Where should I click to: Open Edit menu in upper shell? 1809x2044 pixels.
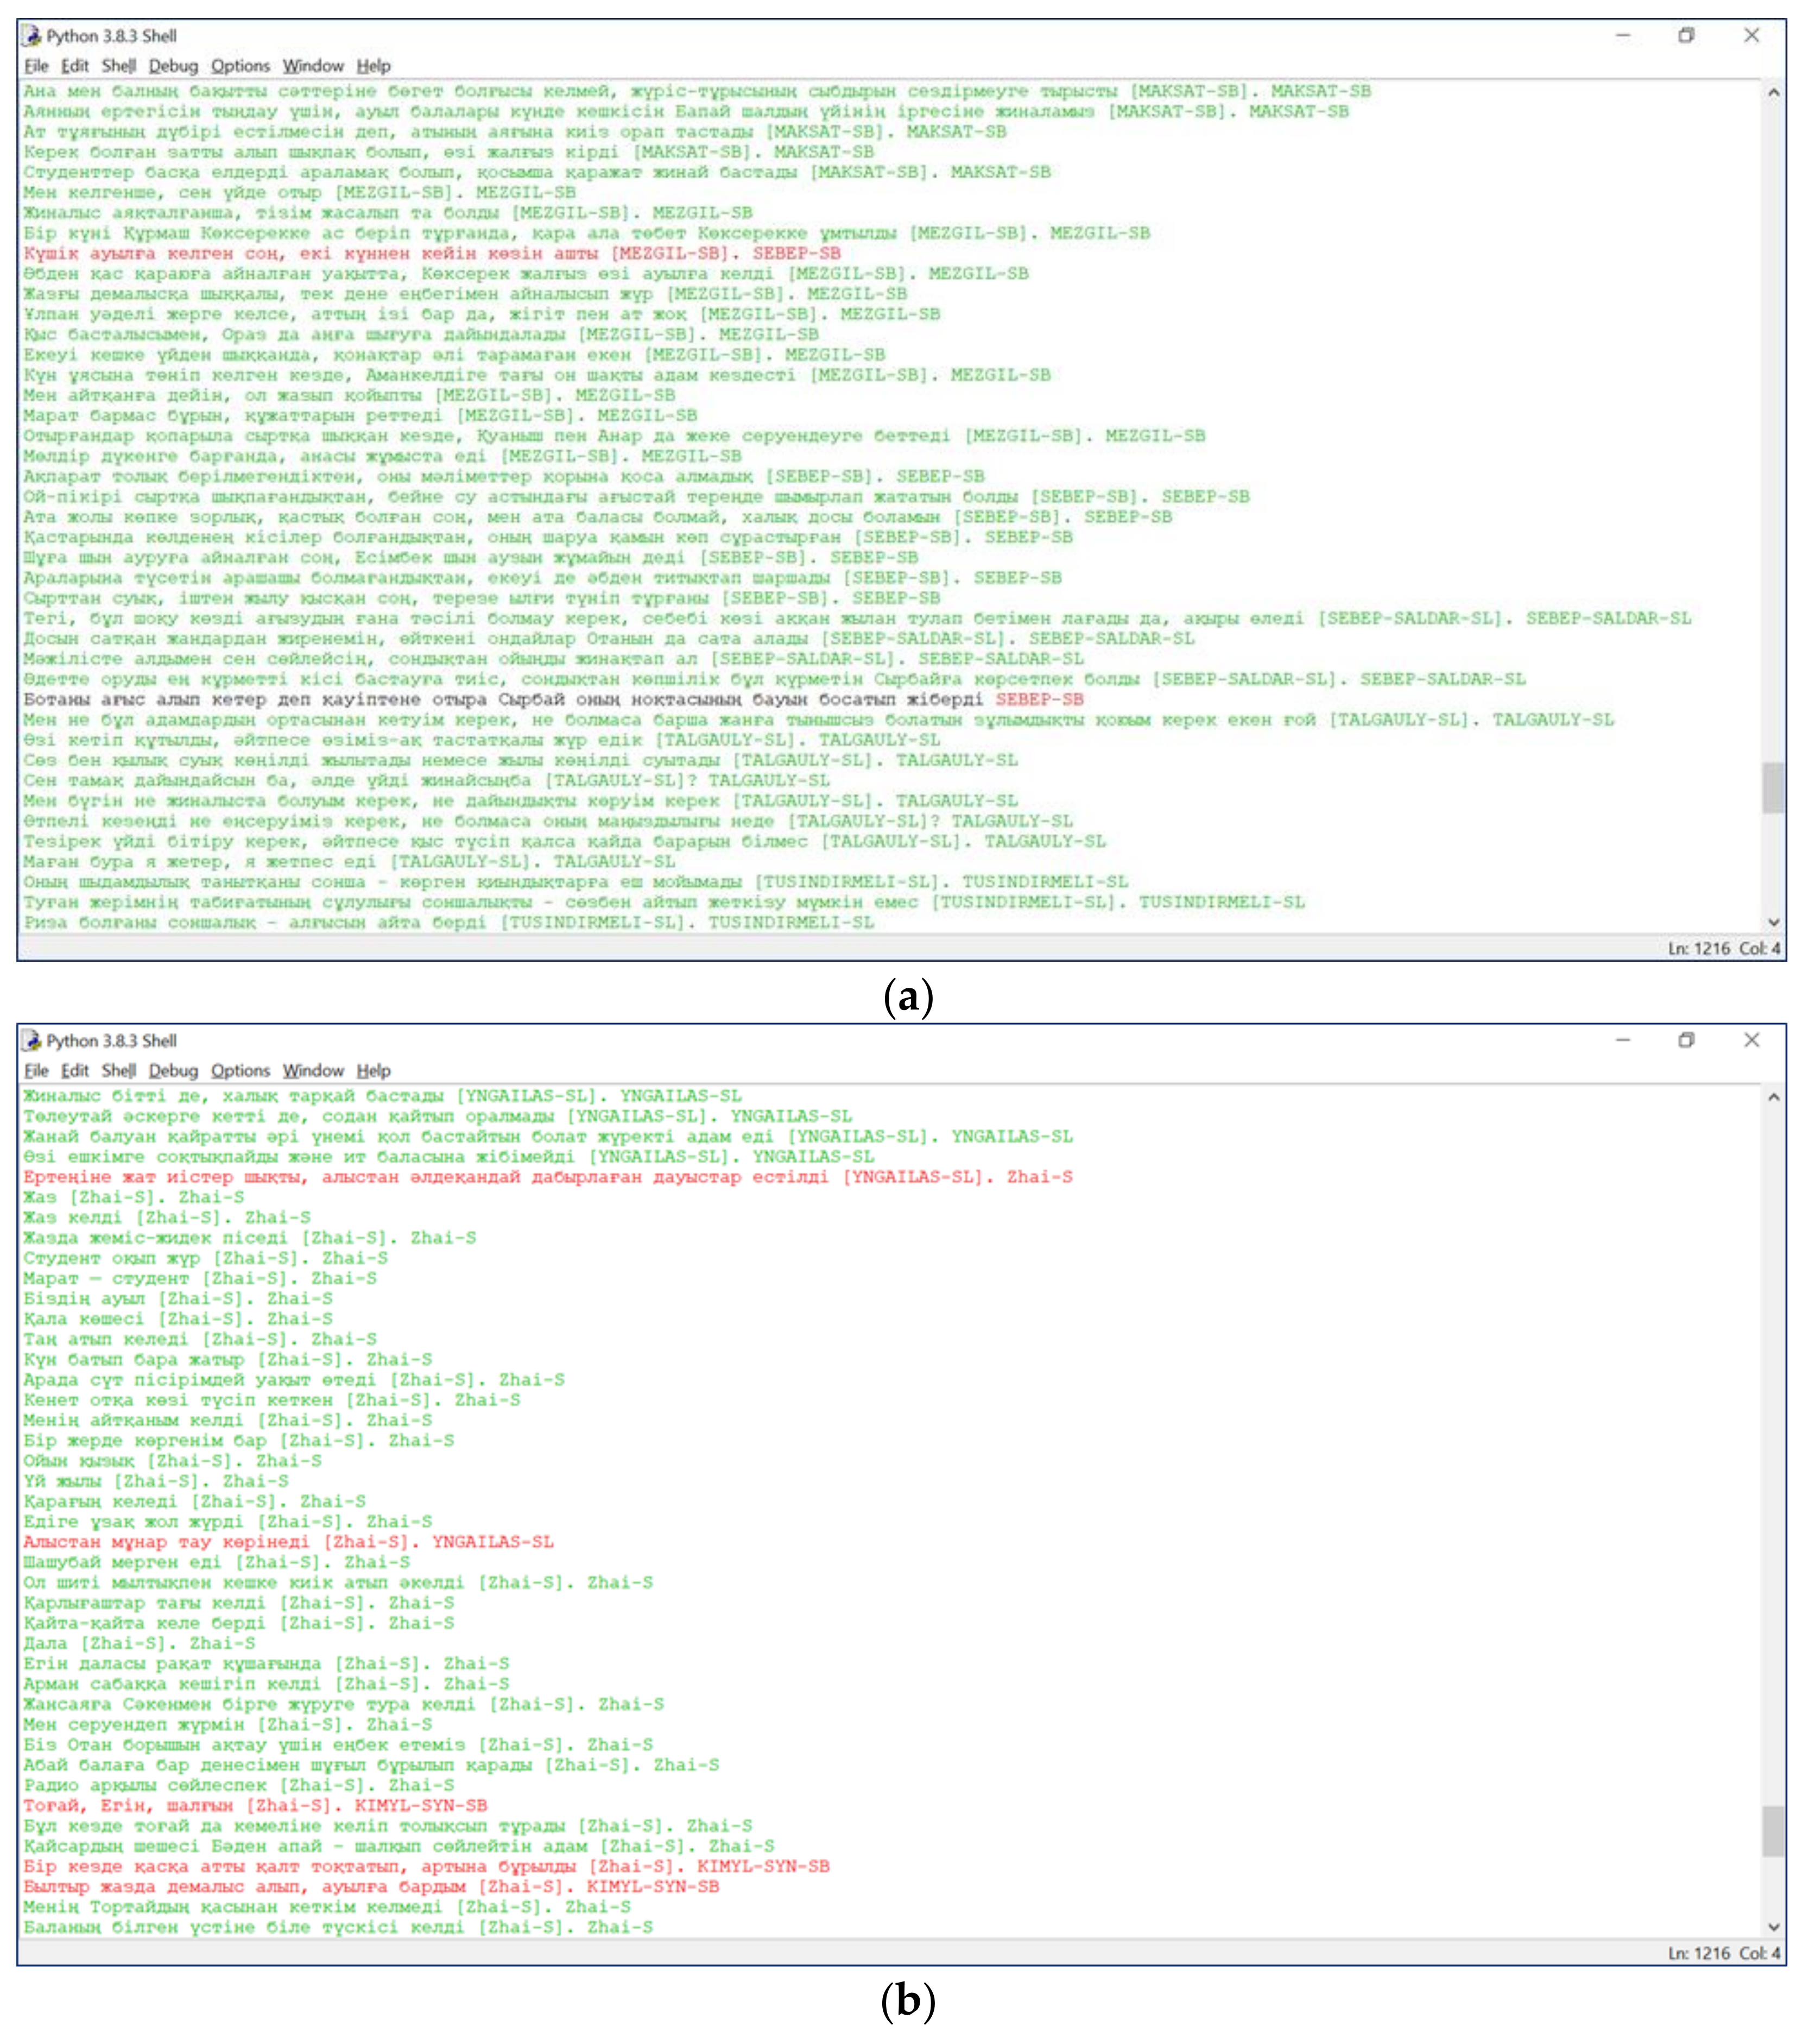click(x=74, y=66)
